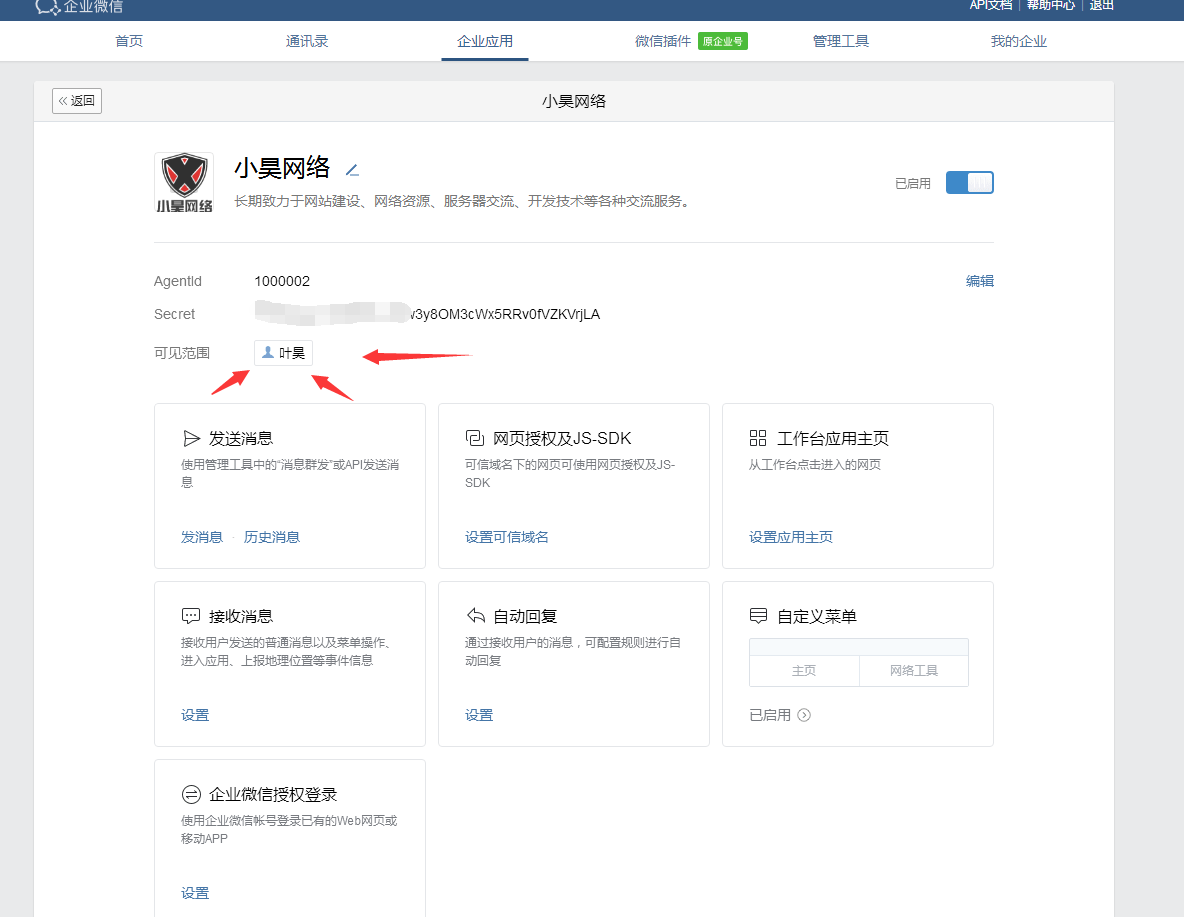The width and height of the screenshot is (1184, 917).
Task: Select the 叶昊 visible range tag
Action: 284,353
